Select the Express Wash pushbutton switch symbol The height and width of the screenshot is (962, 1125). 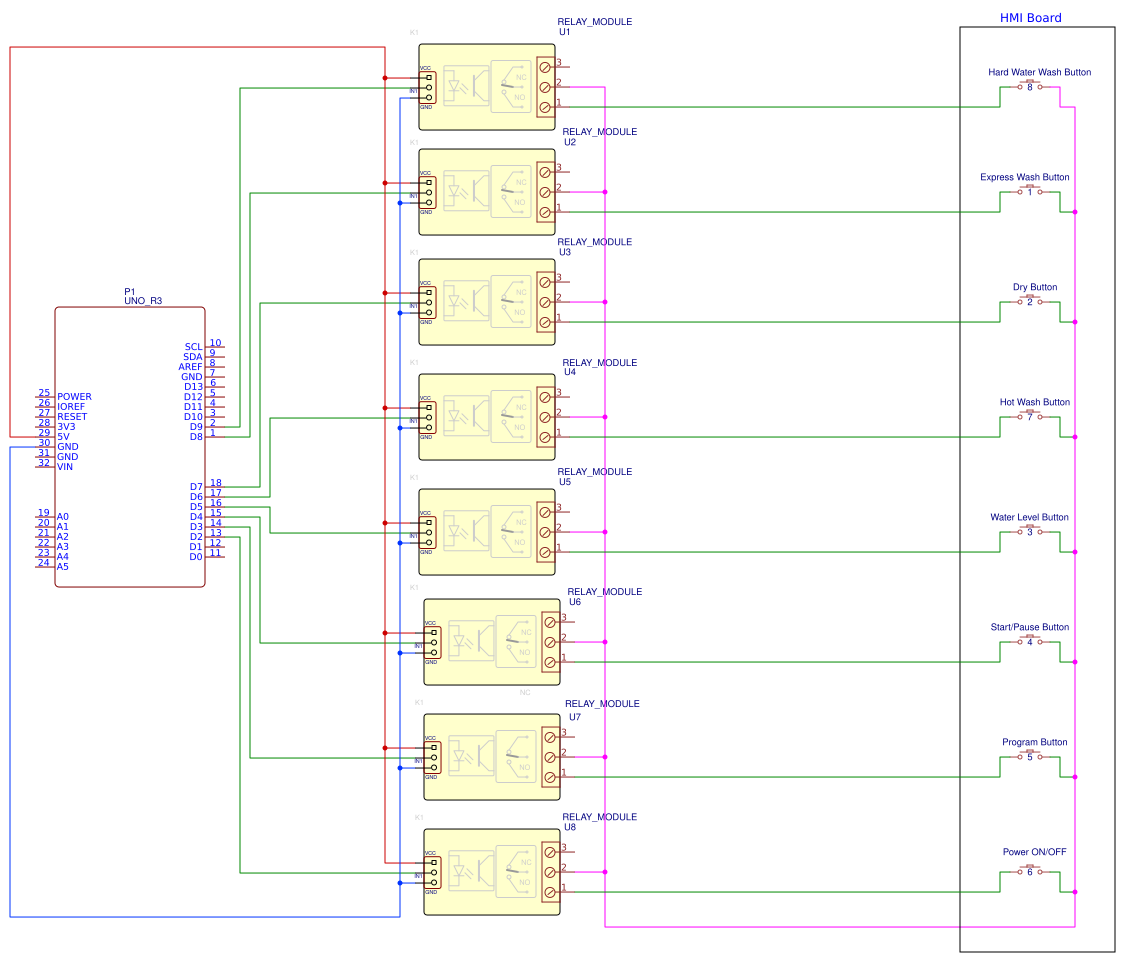(1030, 191)
